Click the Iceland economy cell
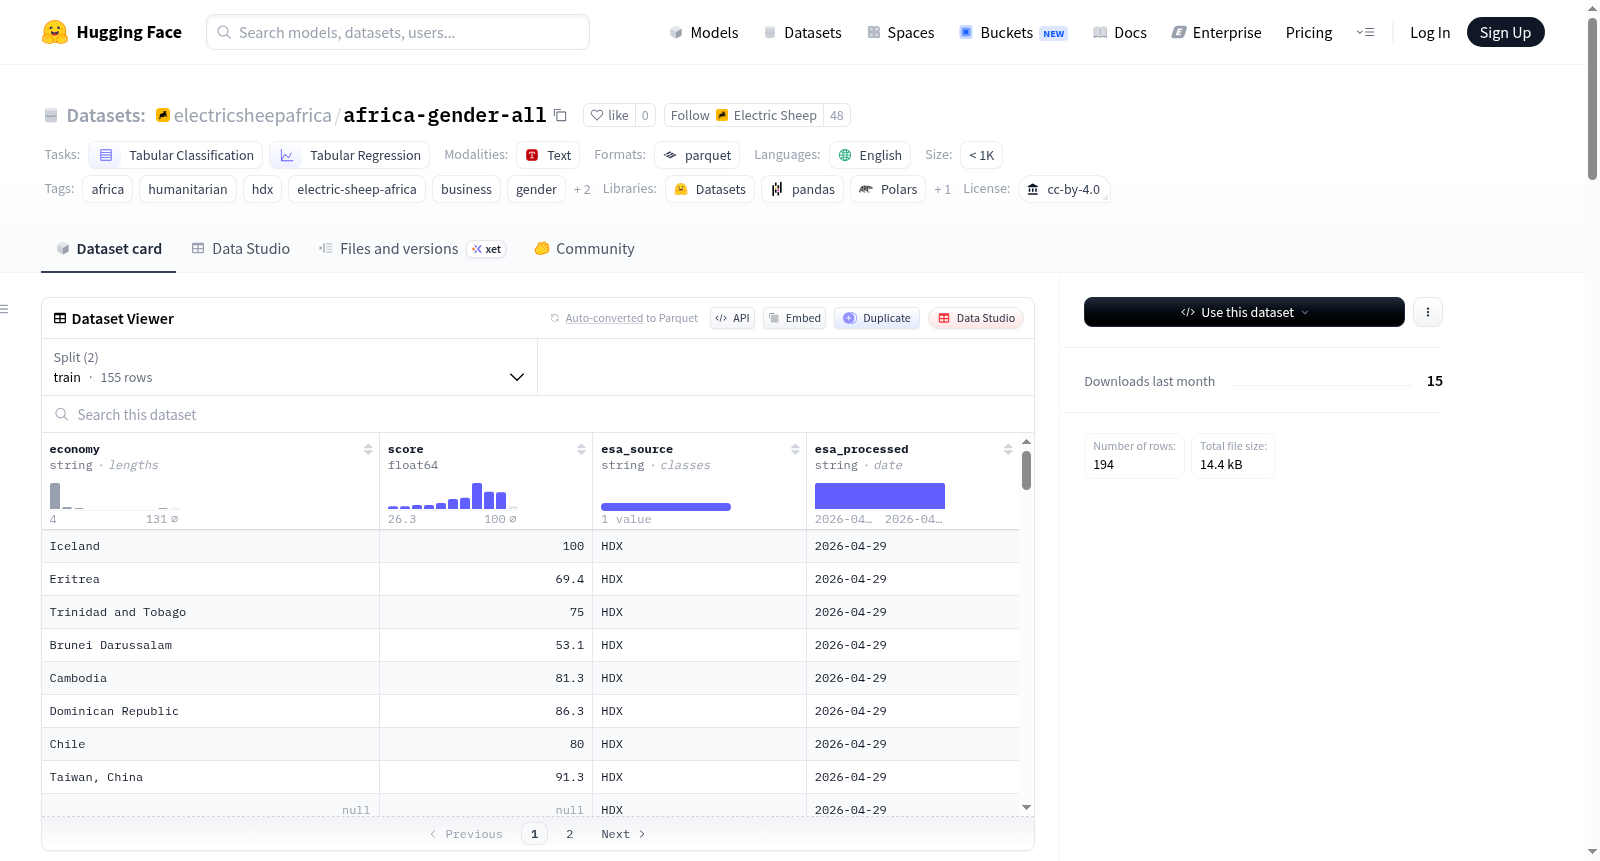The image size is (1600, 861). (x=210, y=546)
